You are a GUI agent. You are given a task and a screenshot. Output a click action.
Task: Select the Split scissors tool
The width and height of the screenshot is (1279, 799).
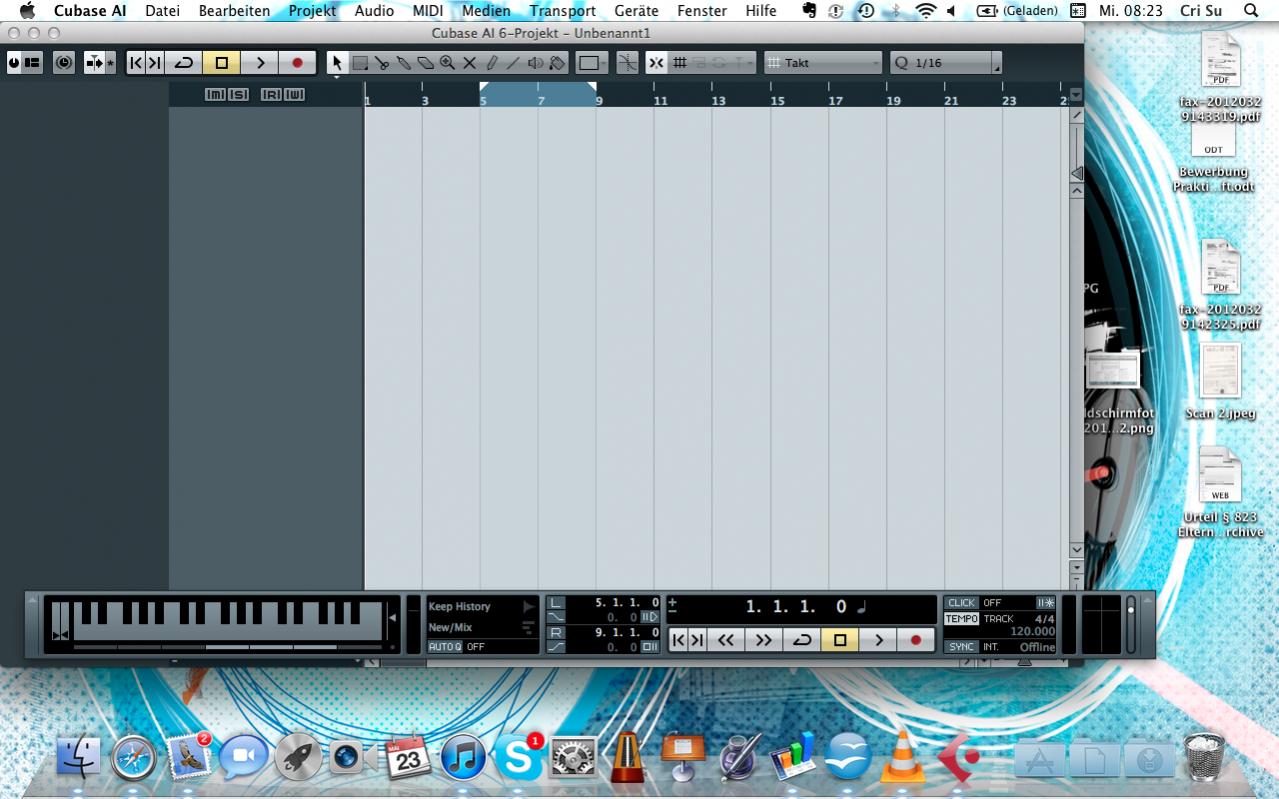coord(382,63)
